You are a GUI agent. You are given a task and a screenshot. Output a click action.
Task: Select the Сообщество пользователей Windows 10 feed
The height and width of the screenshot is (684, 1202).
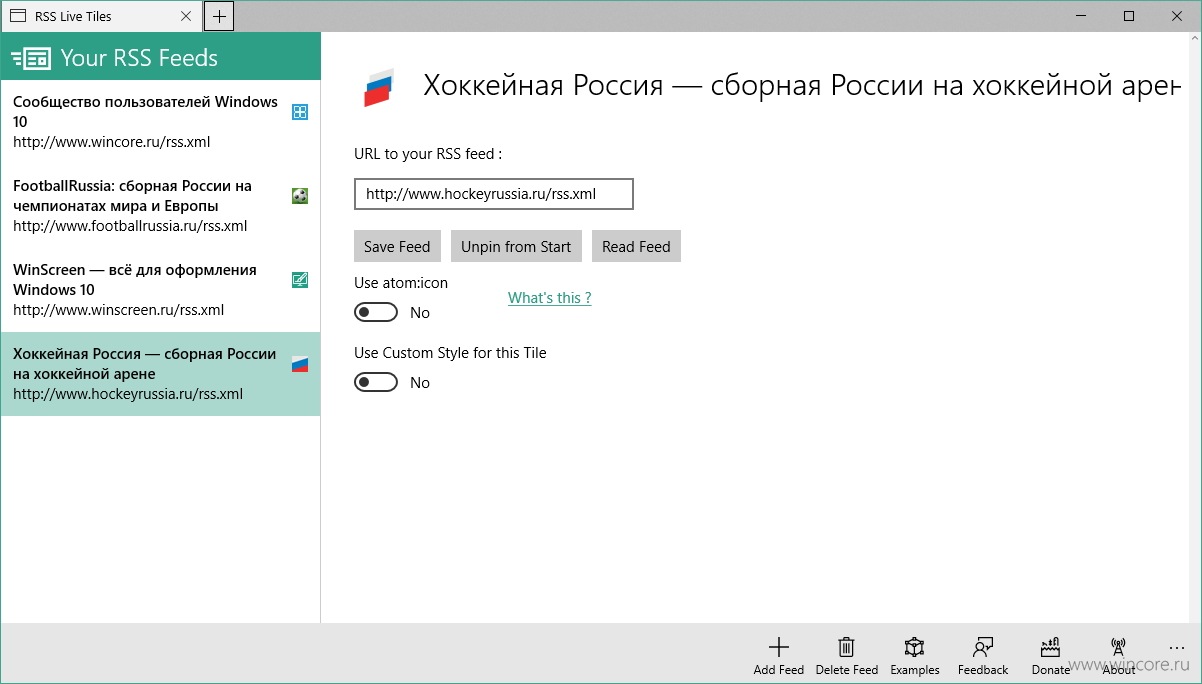coord(160,122)
